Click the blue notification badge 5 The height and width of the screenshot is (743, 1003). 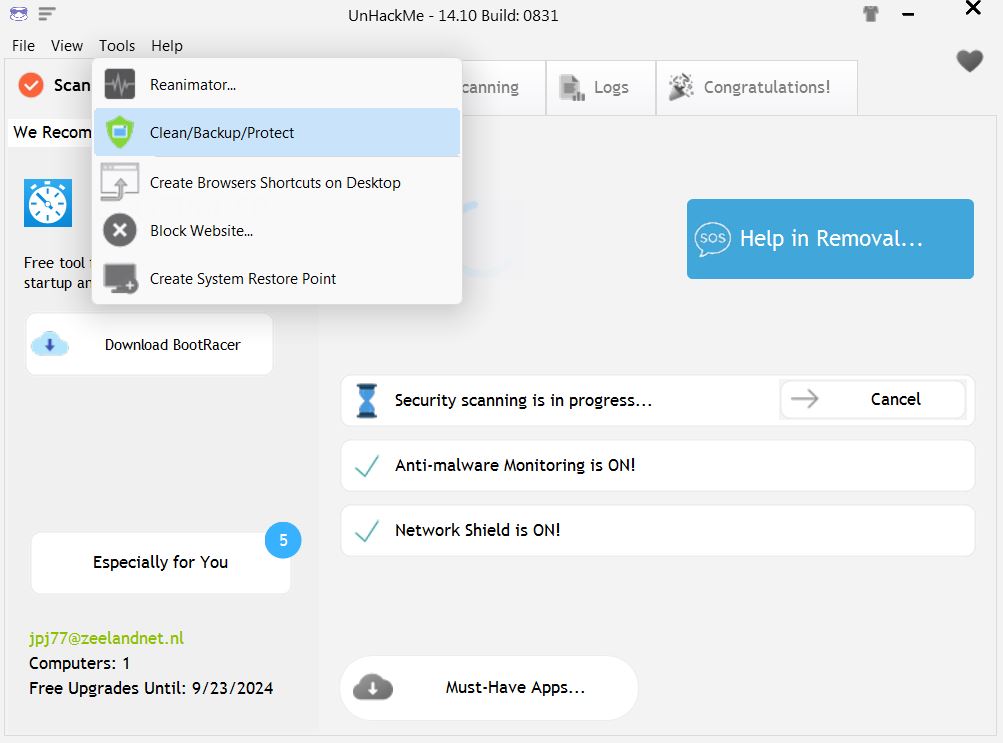pos(283,540)
